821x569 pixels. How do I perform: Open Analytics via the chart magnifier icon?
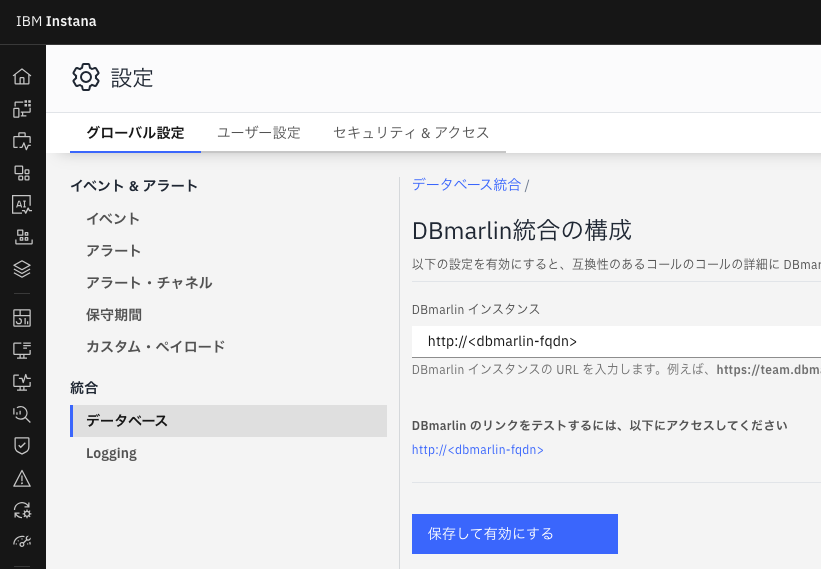(x=22, y=414)
